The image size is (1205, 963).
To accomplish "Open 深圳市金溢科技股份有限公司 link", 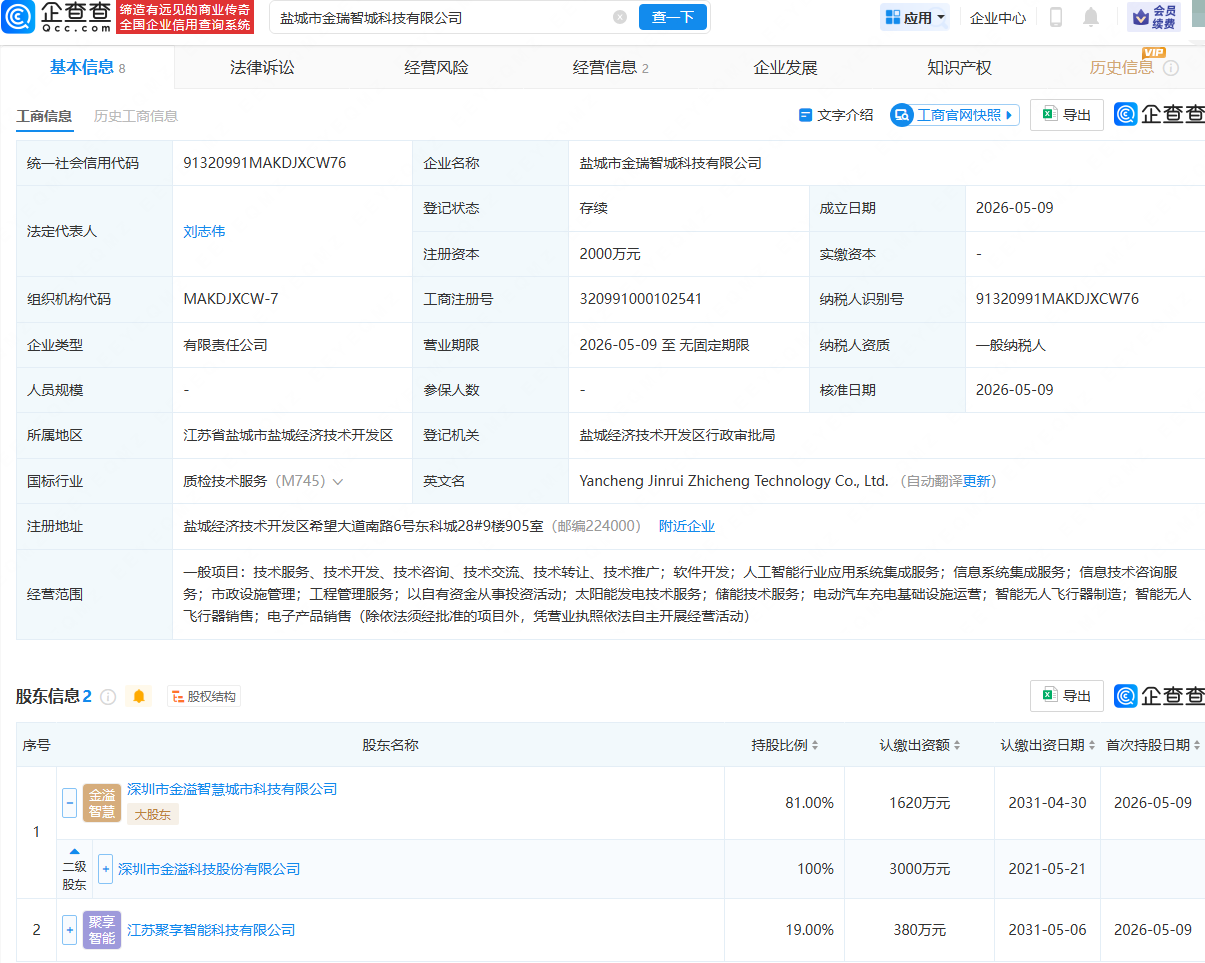I will 209,869.
